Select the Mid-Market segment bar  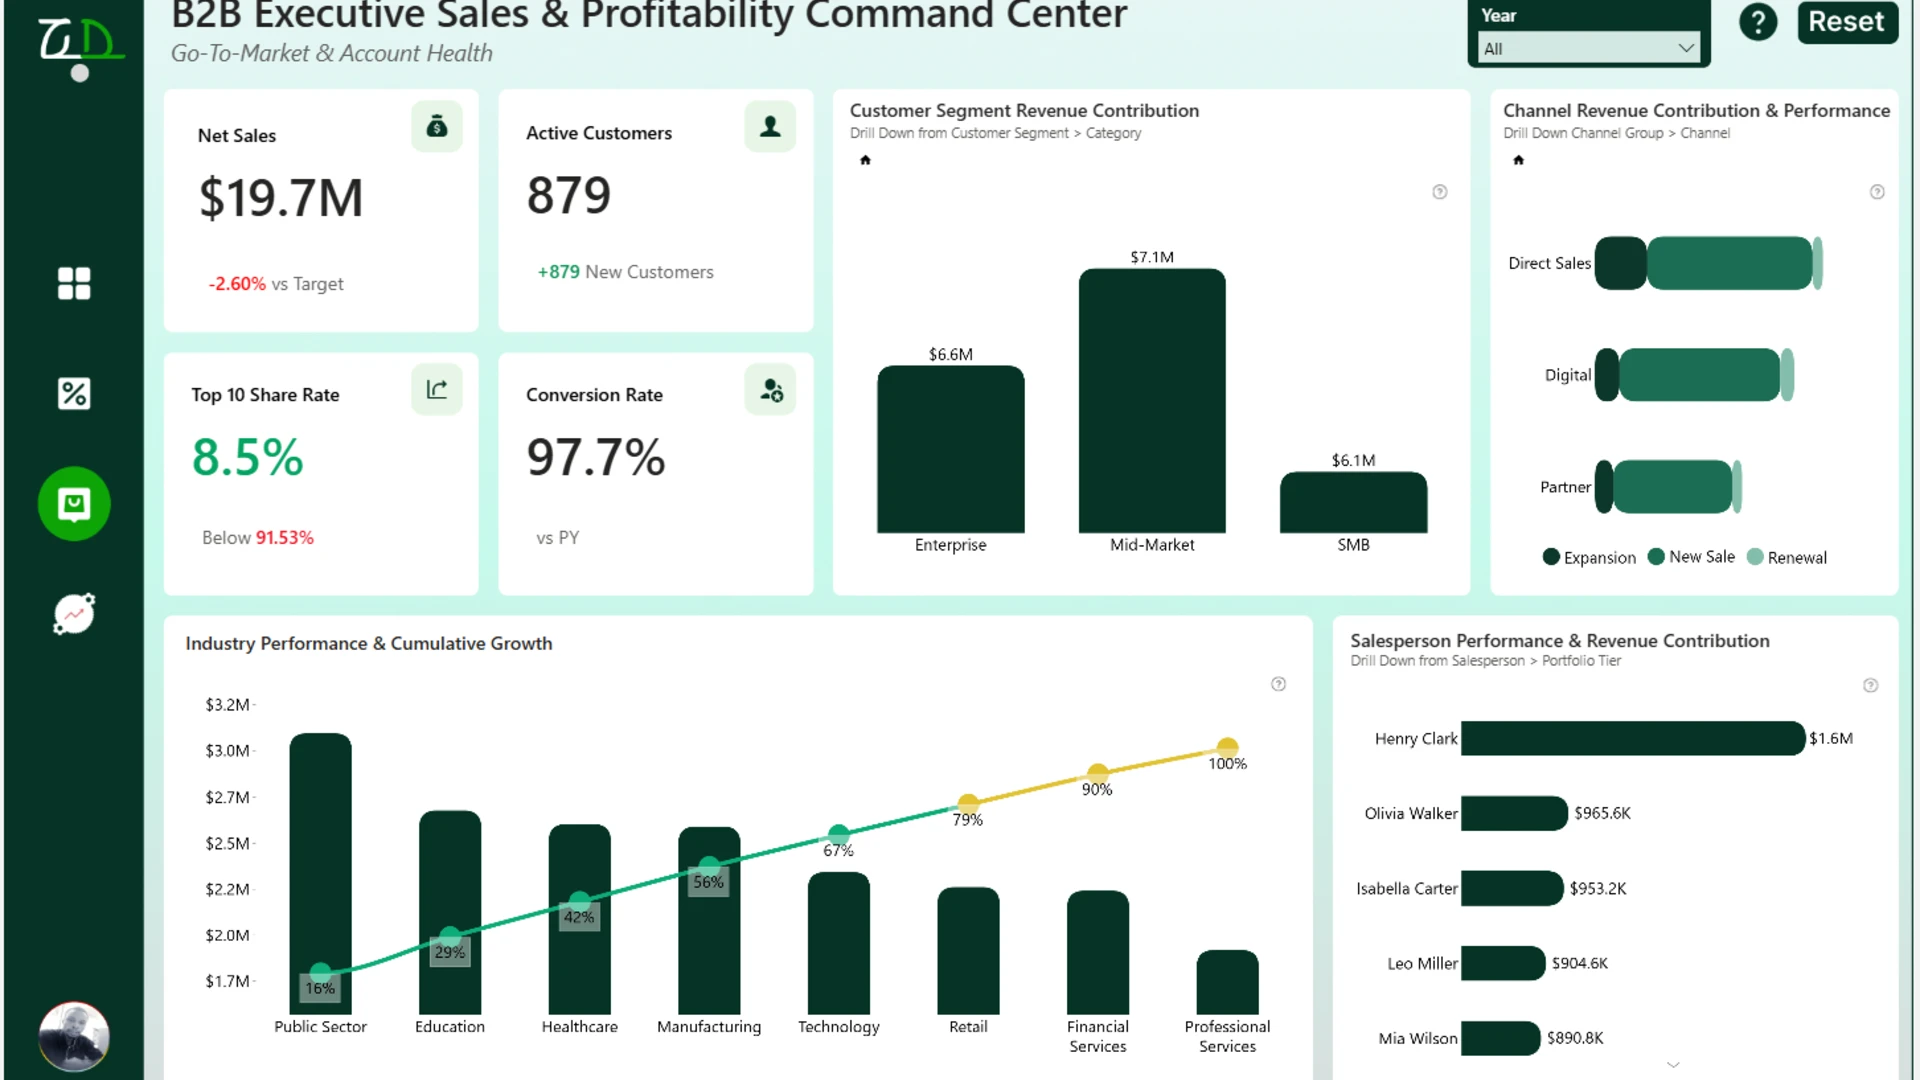click(x=1152, y=400)
